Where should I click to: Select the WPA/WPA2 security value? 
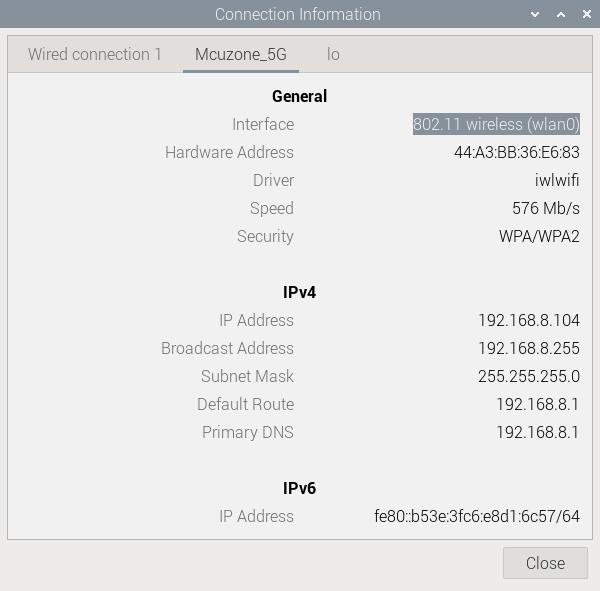pyautogui.click(x=539, y=237)
